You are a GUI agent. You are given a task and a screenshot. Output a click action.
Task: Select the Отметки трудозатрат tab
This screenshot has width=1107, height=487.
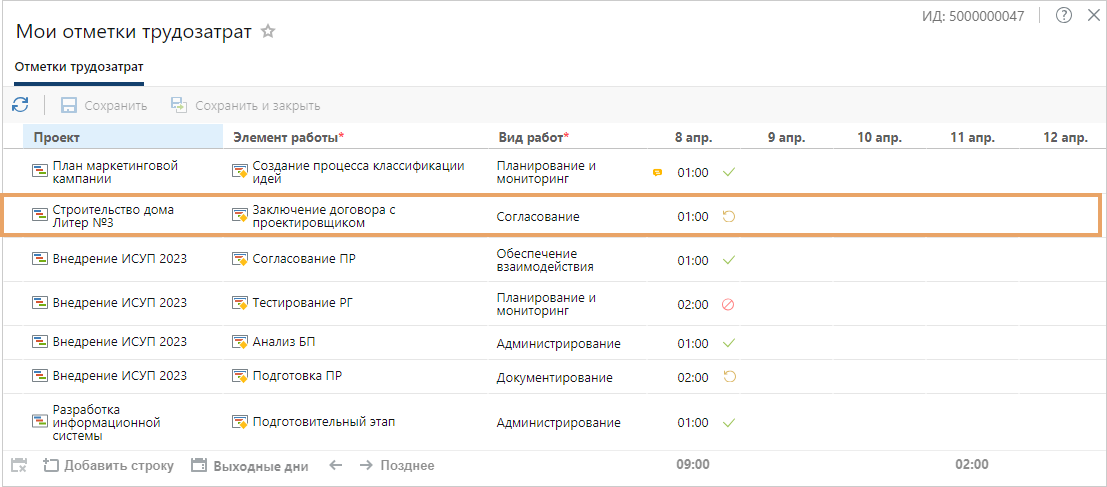79,68
